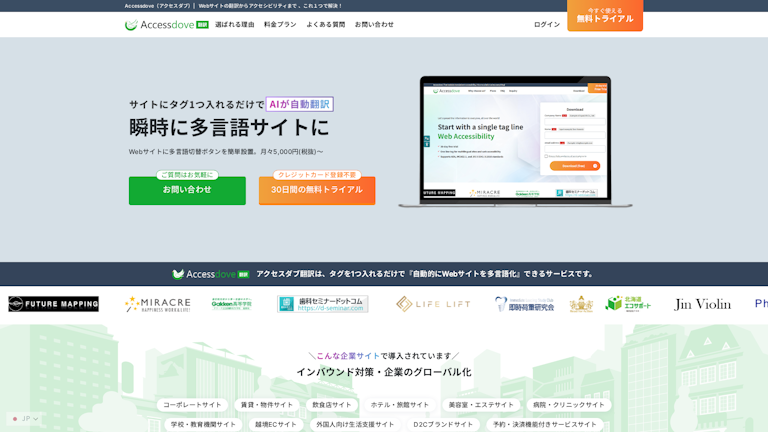Click the 瞬時に多言語サイトに headline

pos(229,127)
